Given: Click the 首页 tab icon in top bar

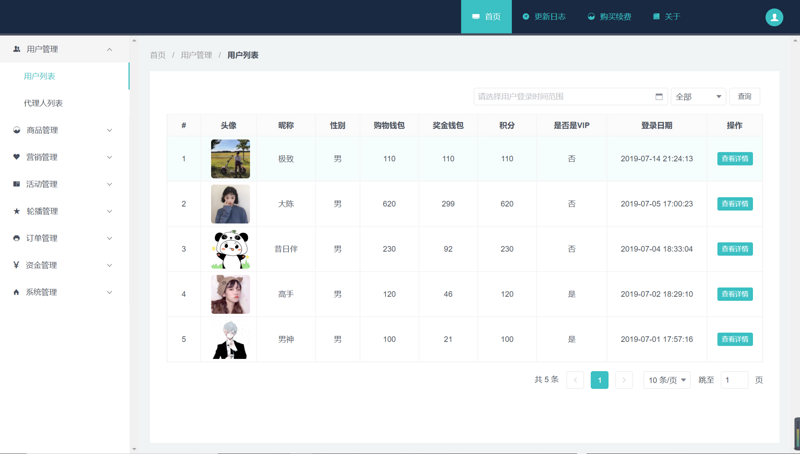Looking at the screenshot, I should coord(476,17).
